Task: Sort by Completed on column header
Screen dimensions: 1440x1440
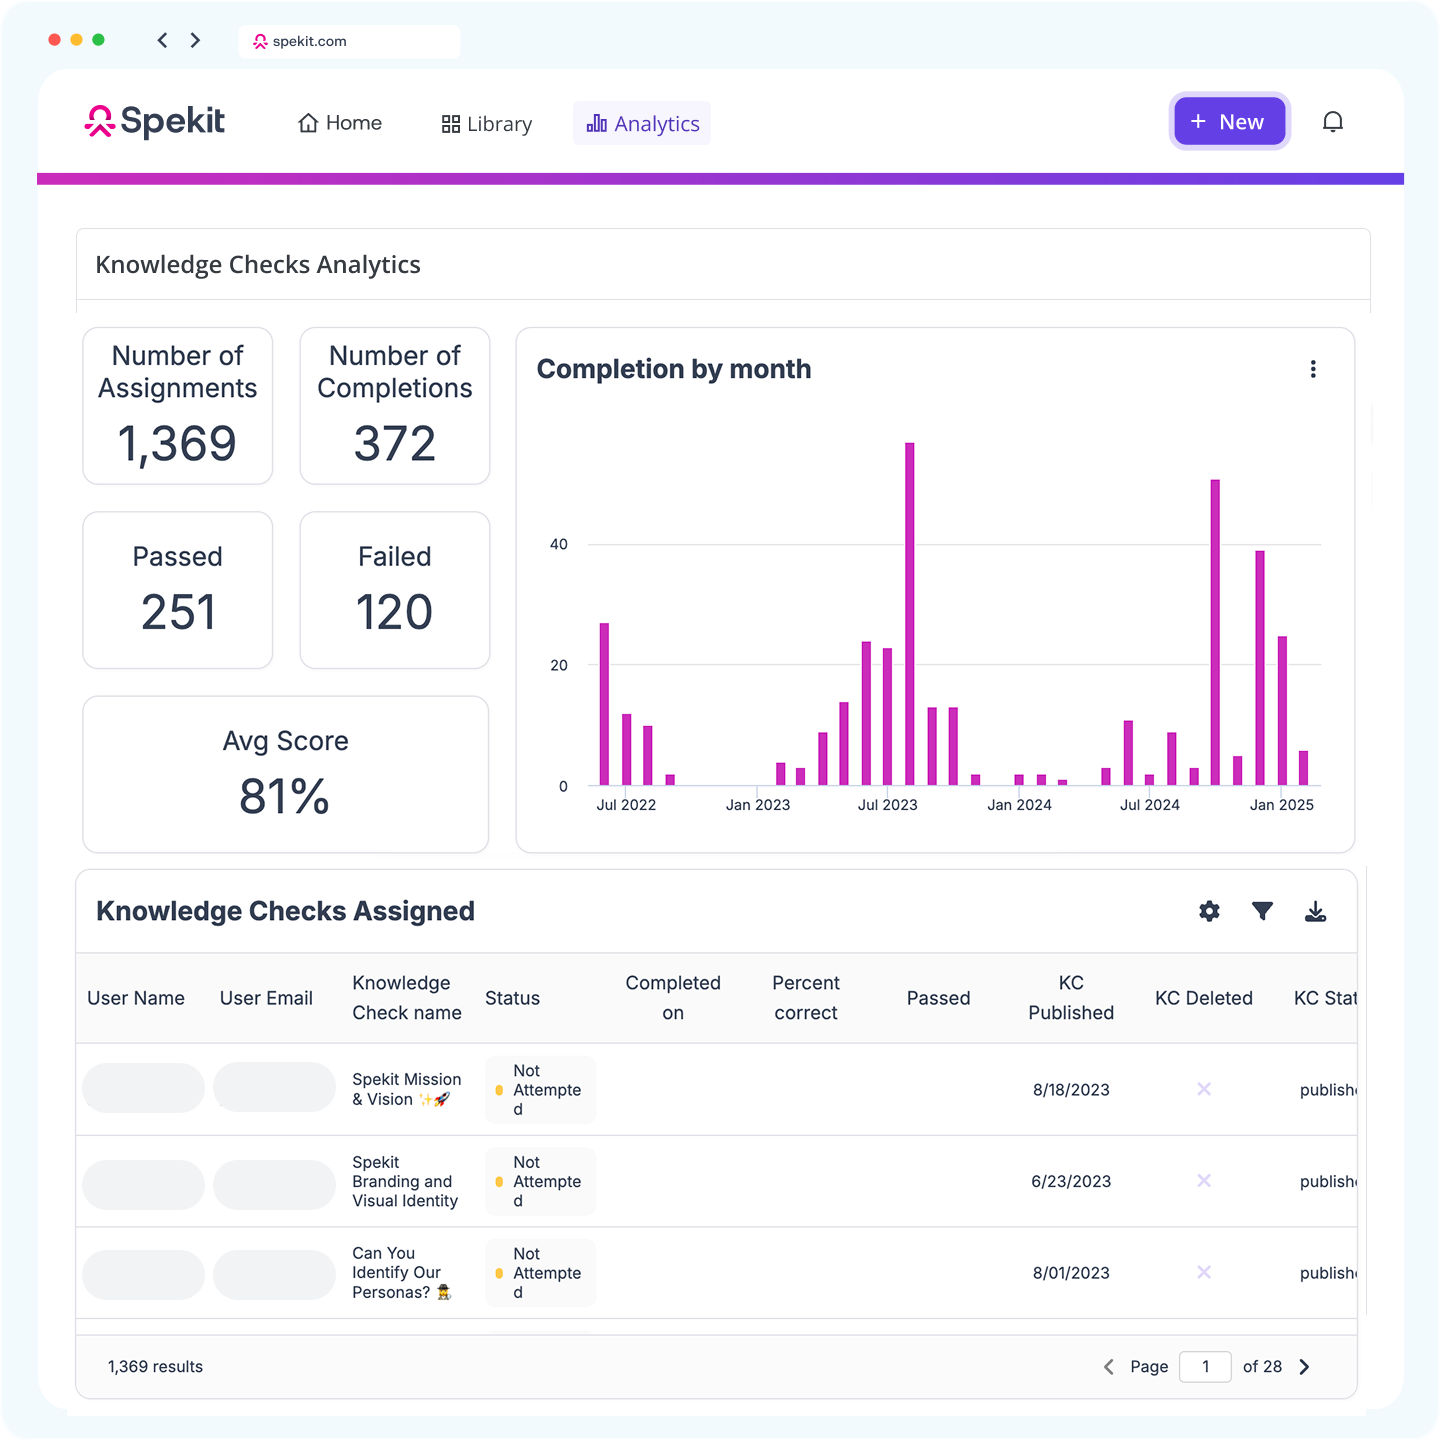Action: click(x=673, y=998)
